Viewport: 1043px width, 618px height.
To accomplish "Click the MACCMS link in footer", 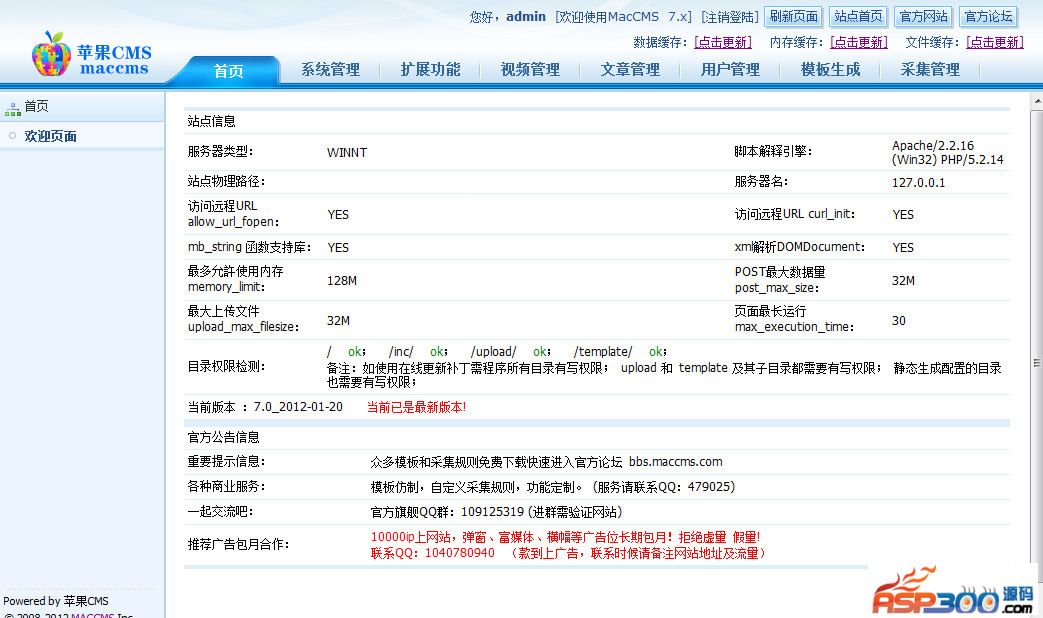I will click(92, 616).
